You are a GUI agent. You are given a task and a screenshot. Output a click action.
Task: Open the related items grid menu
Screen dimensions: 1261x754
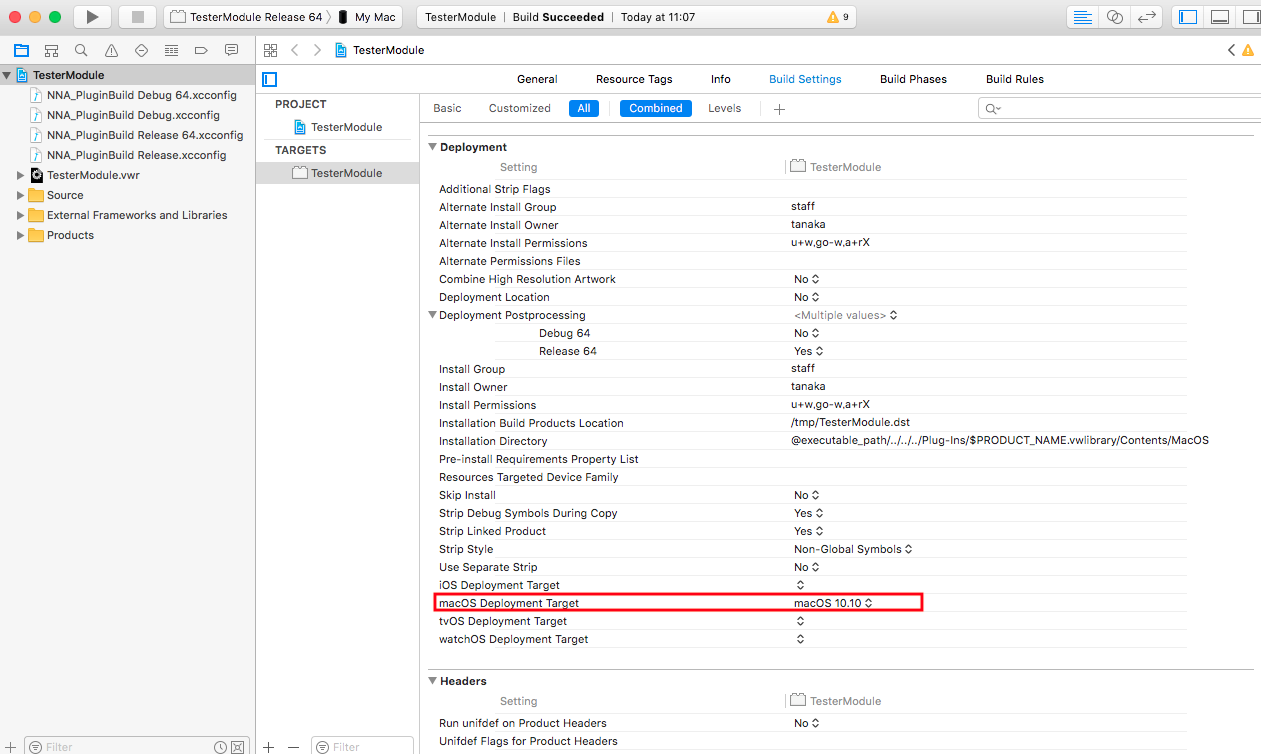(x=270, y=50)
